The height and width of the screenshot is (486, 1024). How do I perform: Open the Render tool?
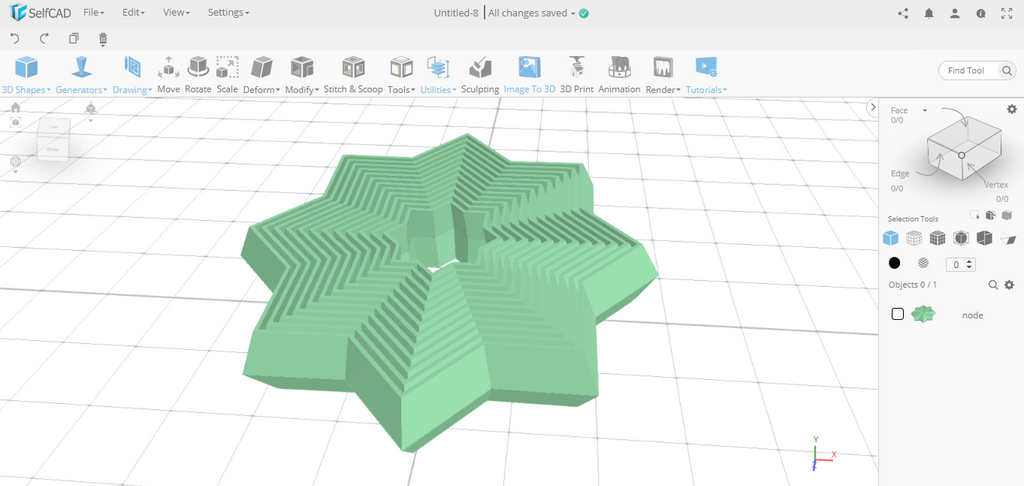[664, 75]
